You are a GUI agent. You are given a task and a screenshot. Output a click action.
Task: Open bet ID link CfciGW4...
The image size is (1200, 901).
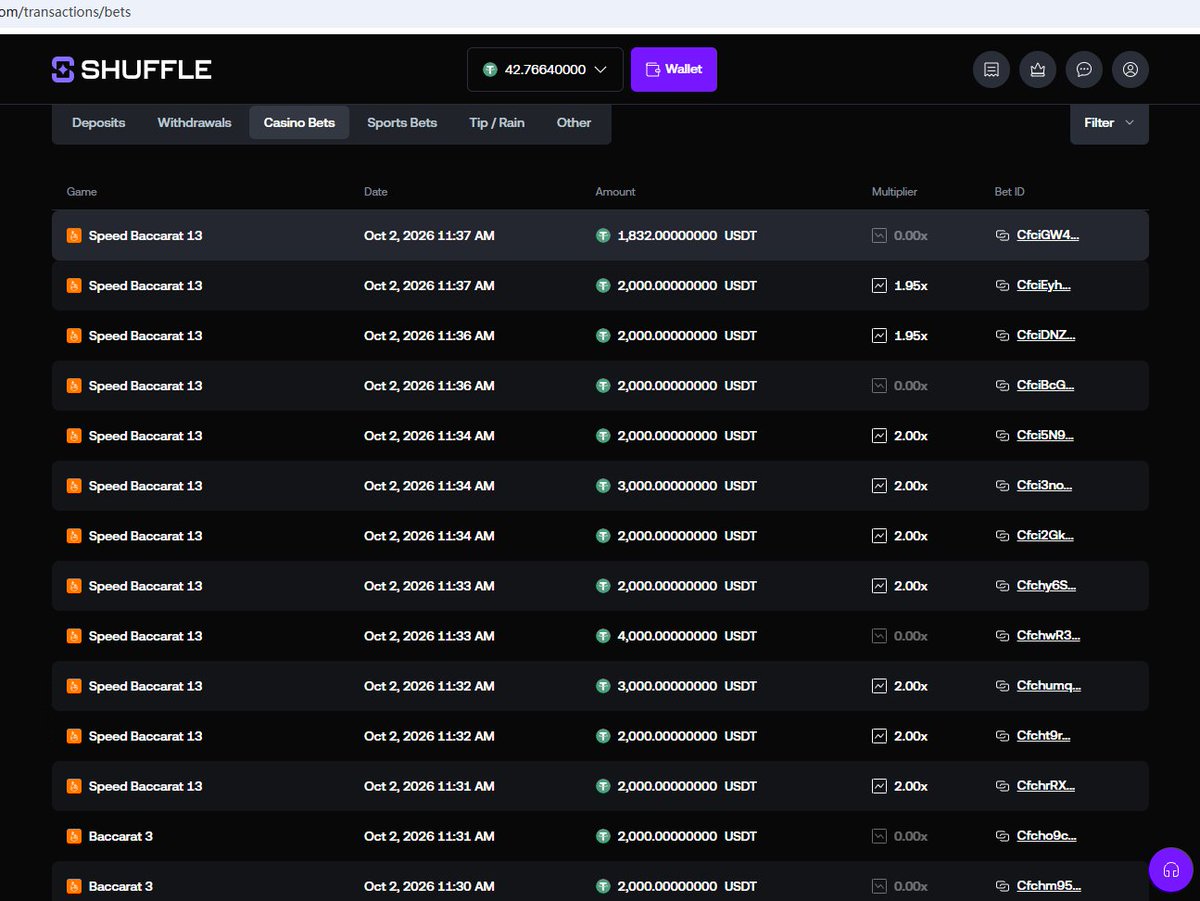click(1048, 236)
